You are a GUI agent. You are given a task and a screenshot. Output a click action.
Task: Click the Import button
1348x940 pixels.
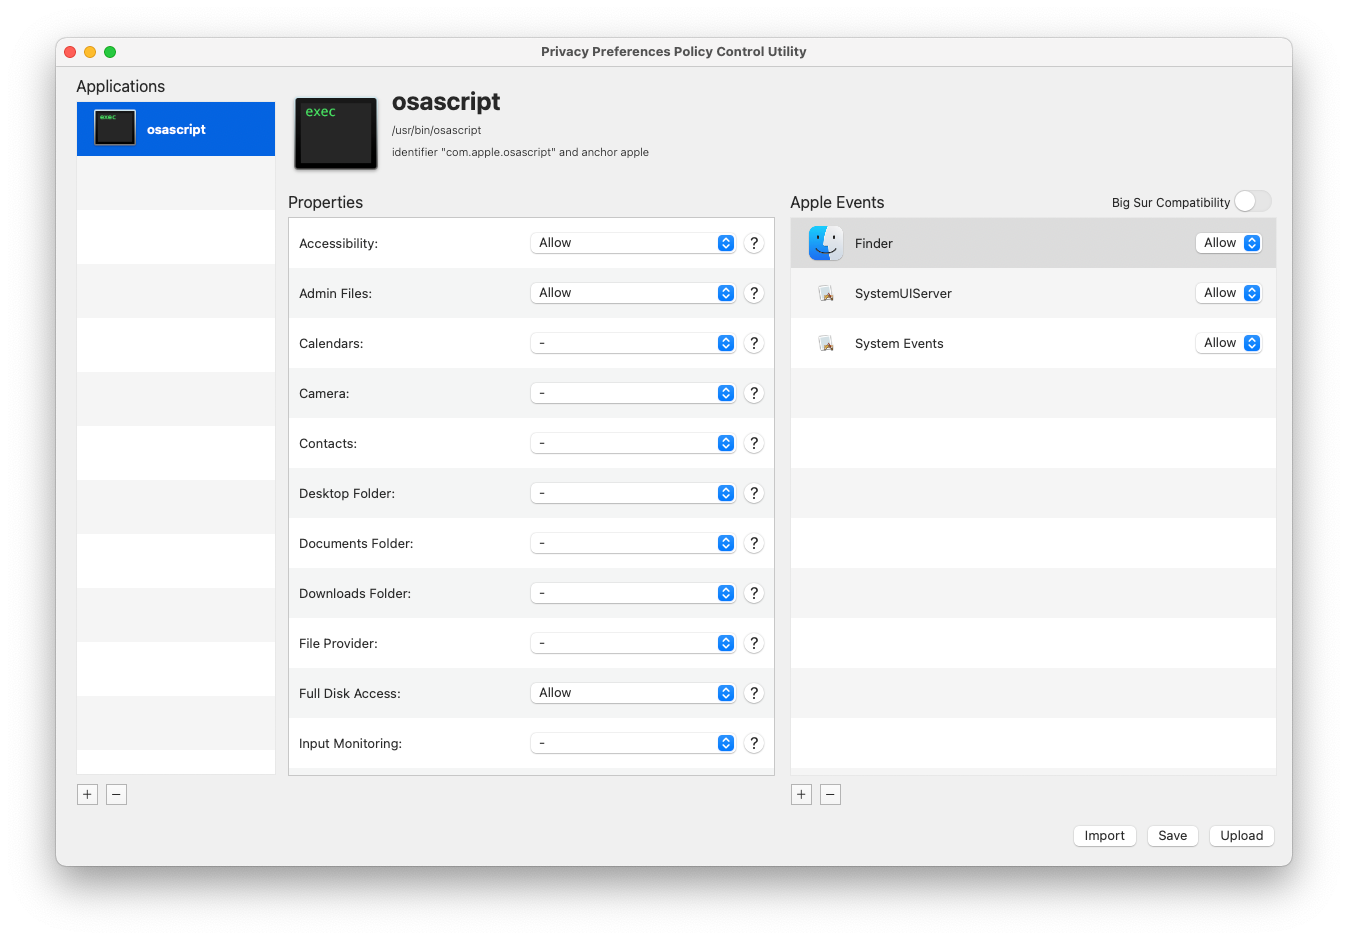pos(1104,835)
